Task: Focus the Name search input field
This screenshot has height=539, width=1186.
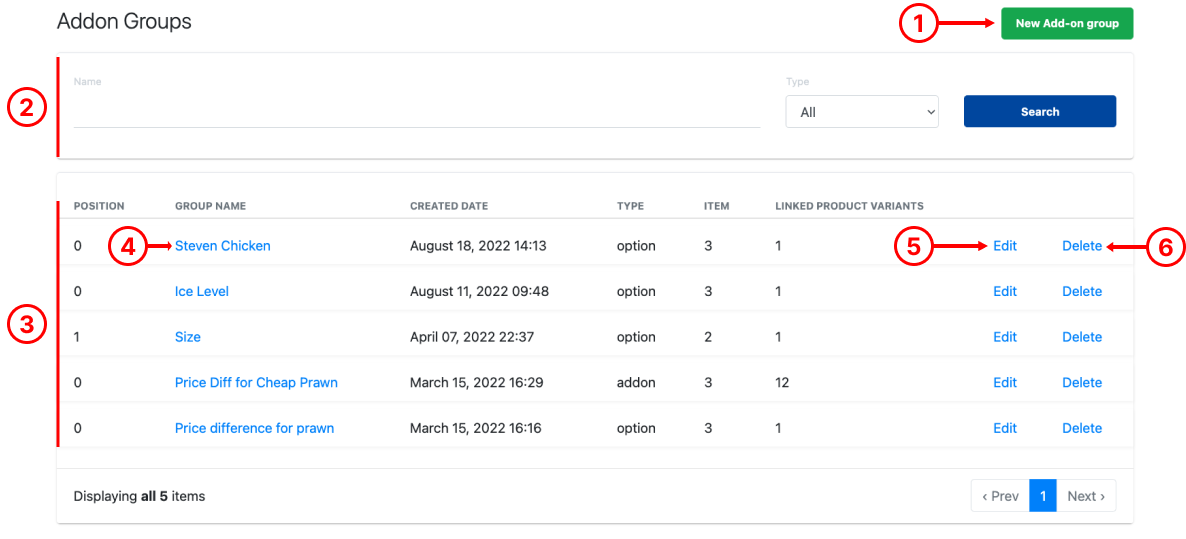Action: click(416, 112)
